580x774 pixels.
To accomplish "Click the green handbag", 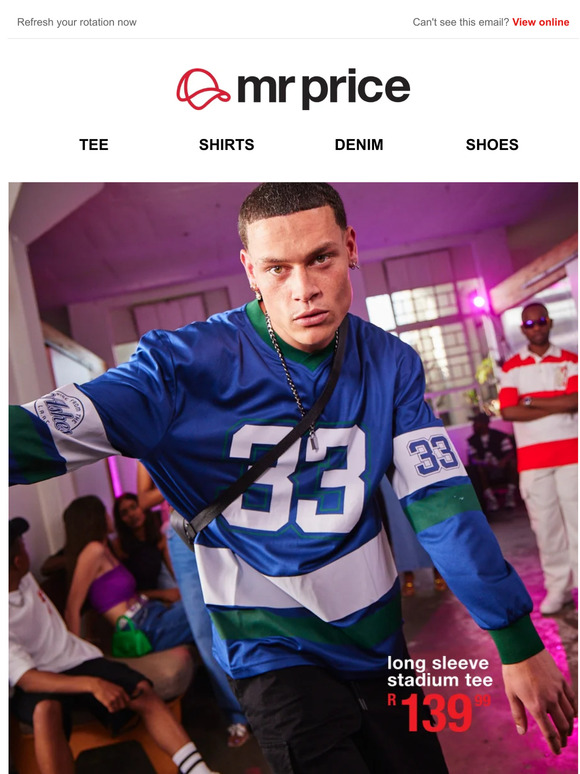I will (131, 636).
